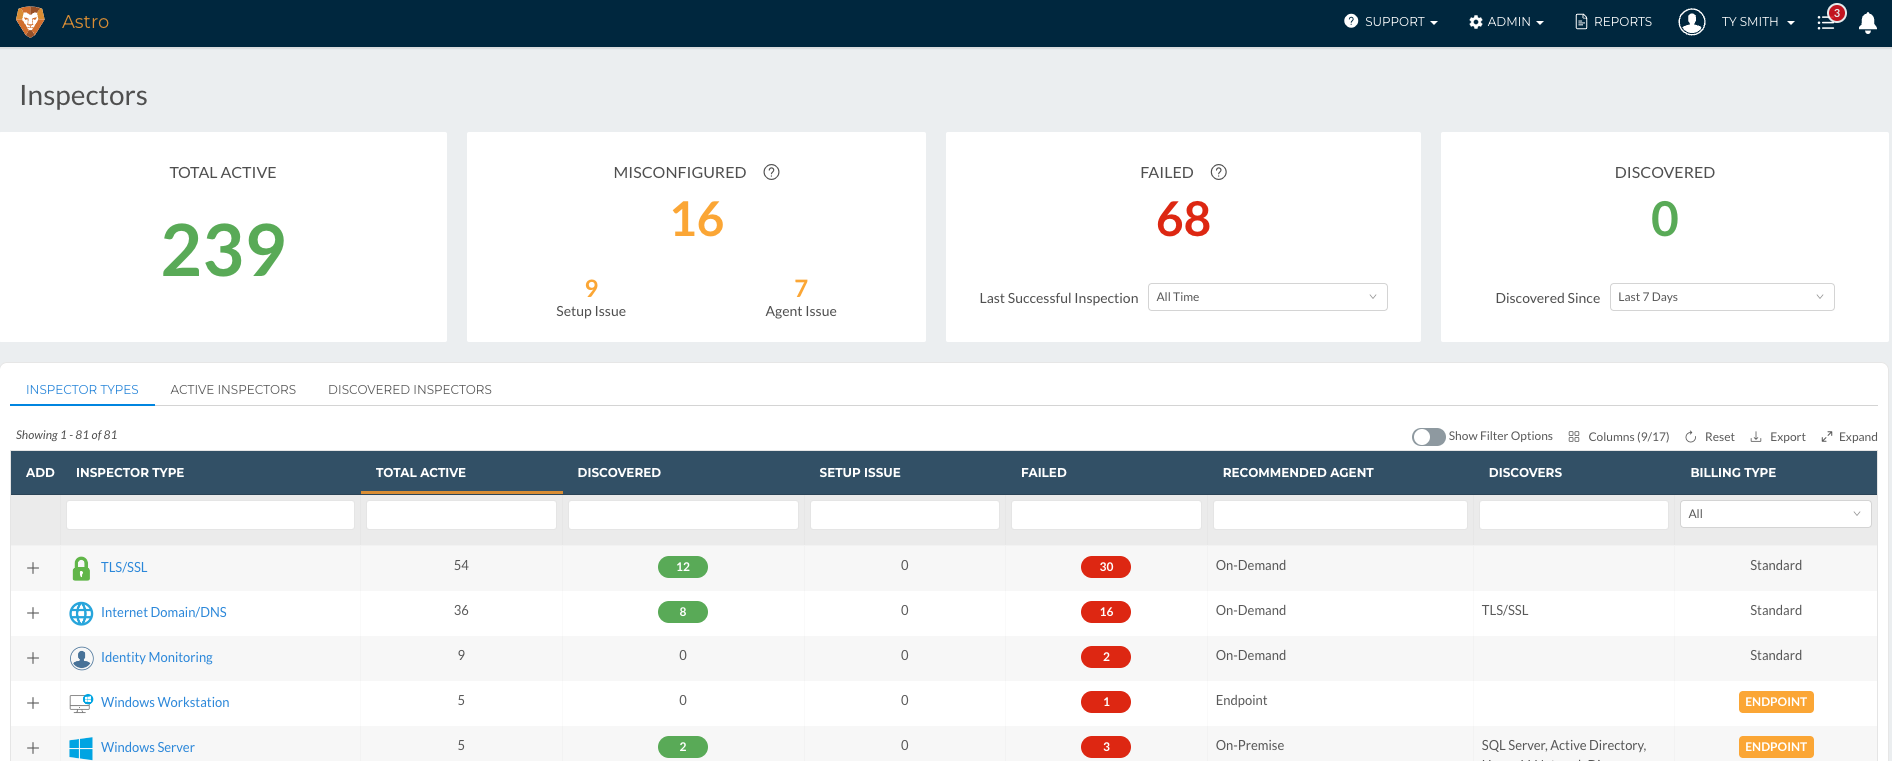Add a Windows Workstation inspector with plus
This screenshot has height=761, width=1892.
(x=33, y=703)
